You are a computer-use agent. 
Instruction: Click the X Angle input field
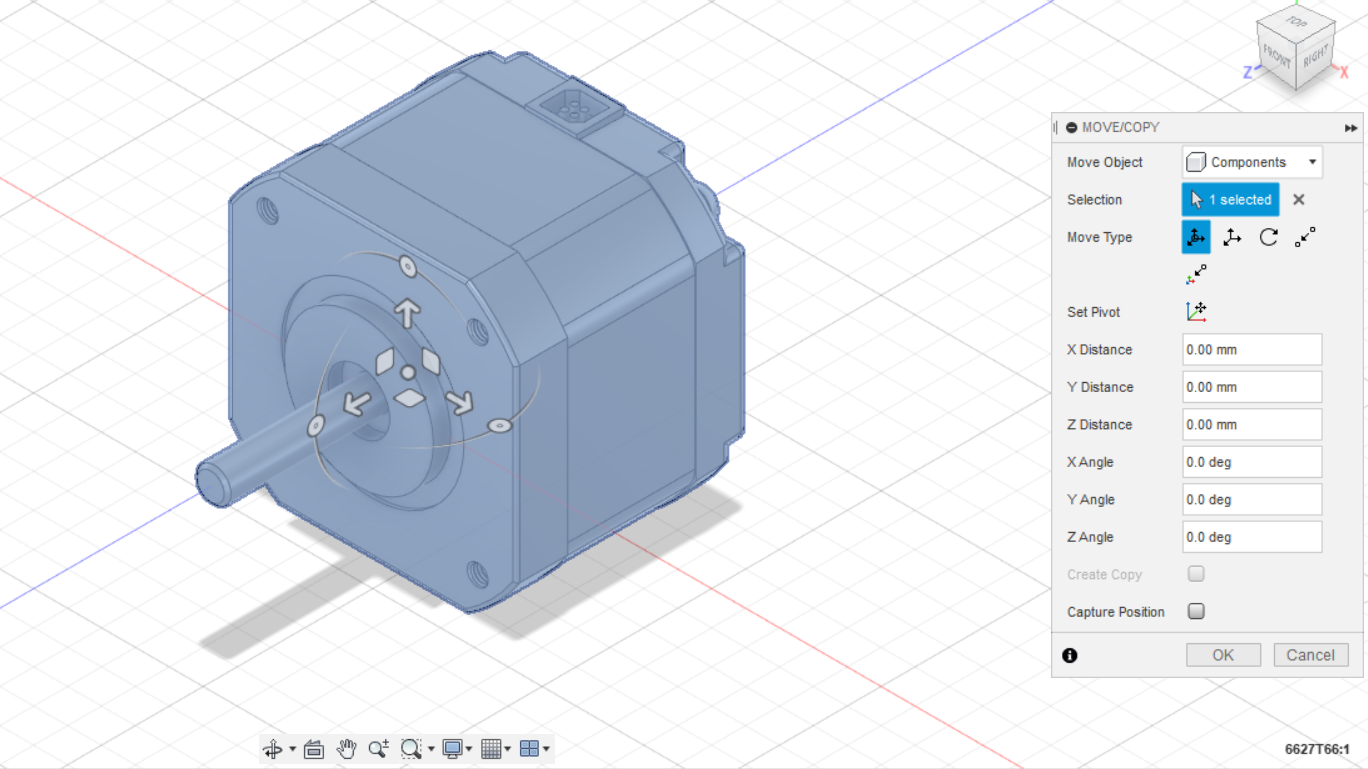(1252, 462)
